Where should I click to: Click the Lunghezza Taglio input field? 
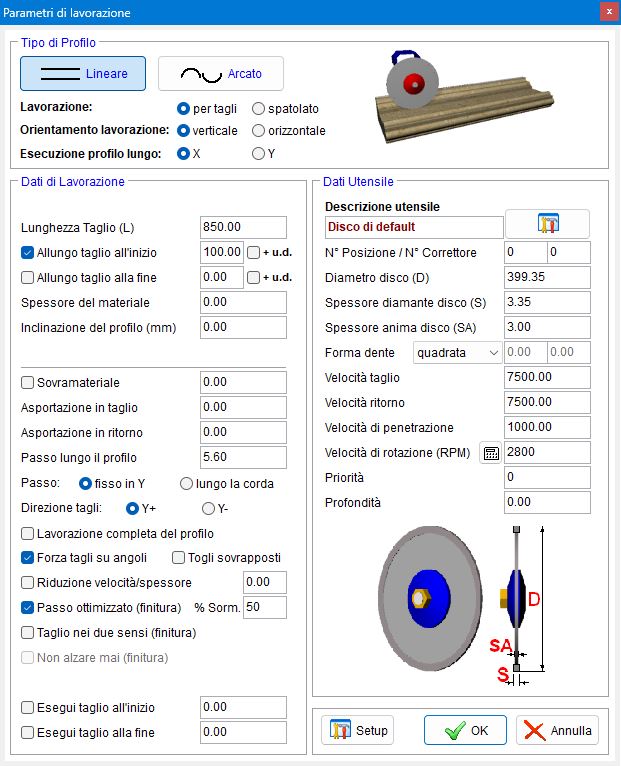243,227
